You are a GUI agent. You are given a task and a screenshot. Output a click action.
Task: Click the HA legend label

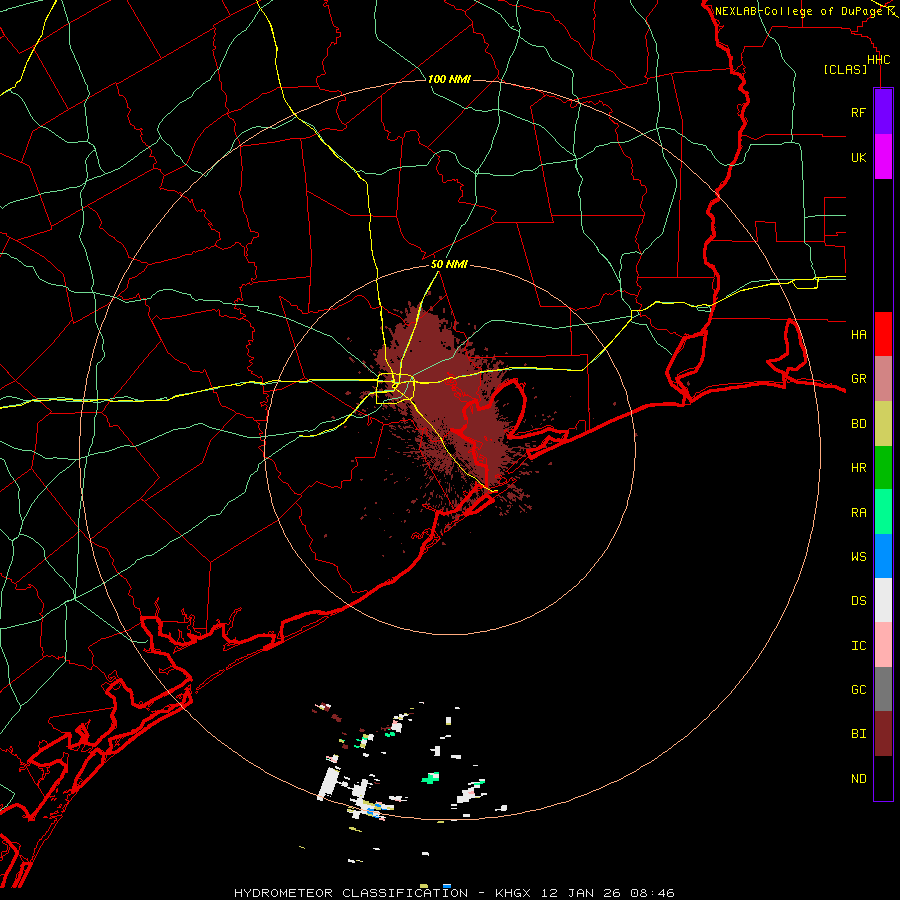coord(858,335)
